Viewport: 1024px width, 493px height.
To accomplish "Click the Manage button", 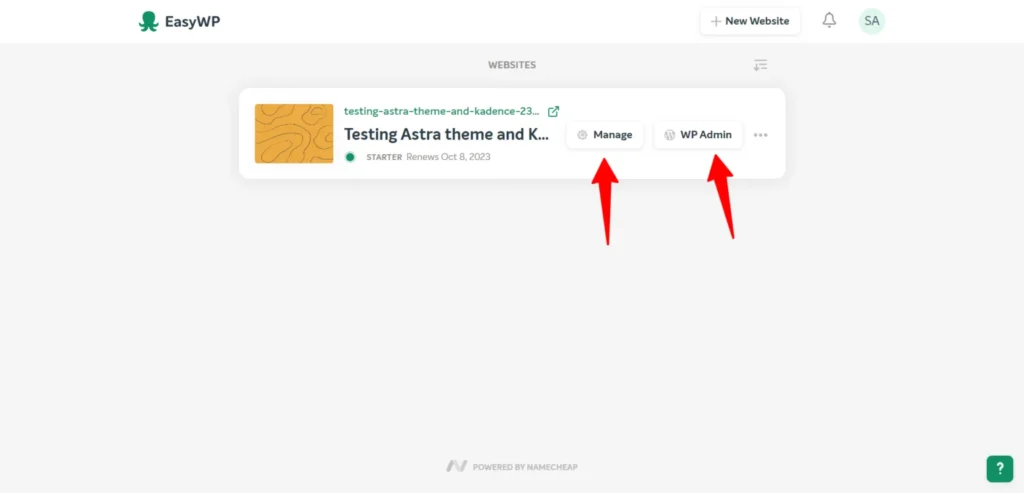I will coord(605,135).
